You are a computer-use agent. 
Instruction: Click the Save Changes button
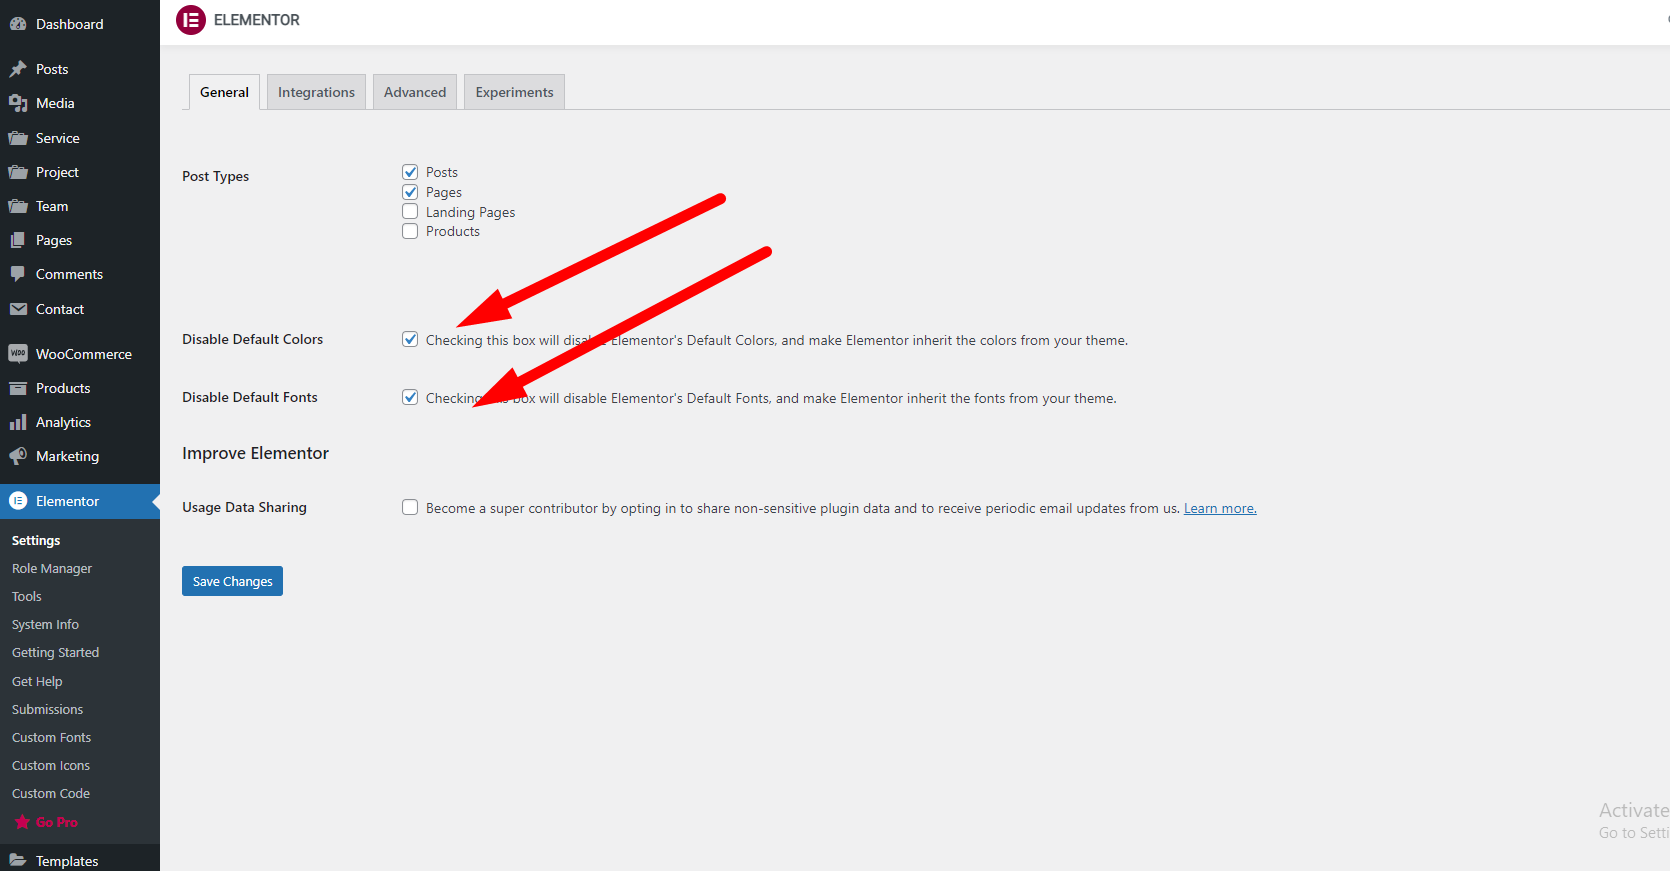[x=232, y=581]
